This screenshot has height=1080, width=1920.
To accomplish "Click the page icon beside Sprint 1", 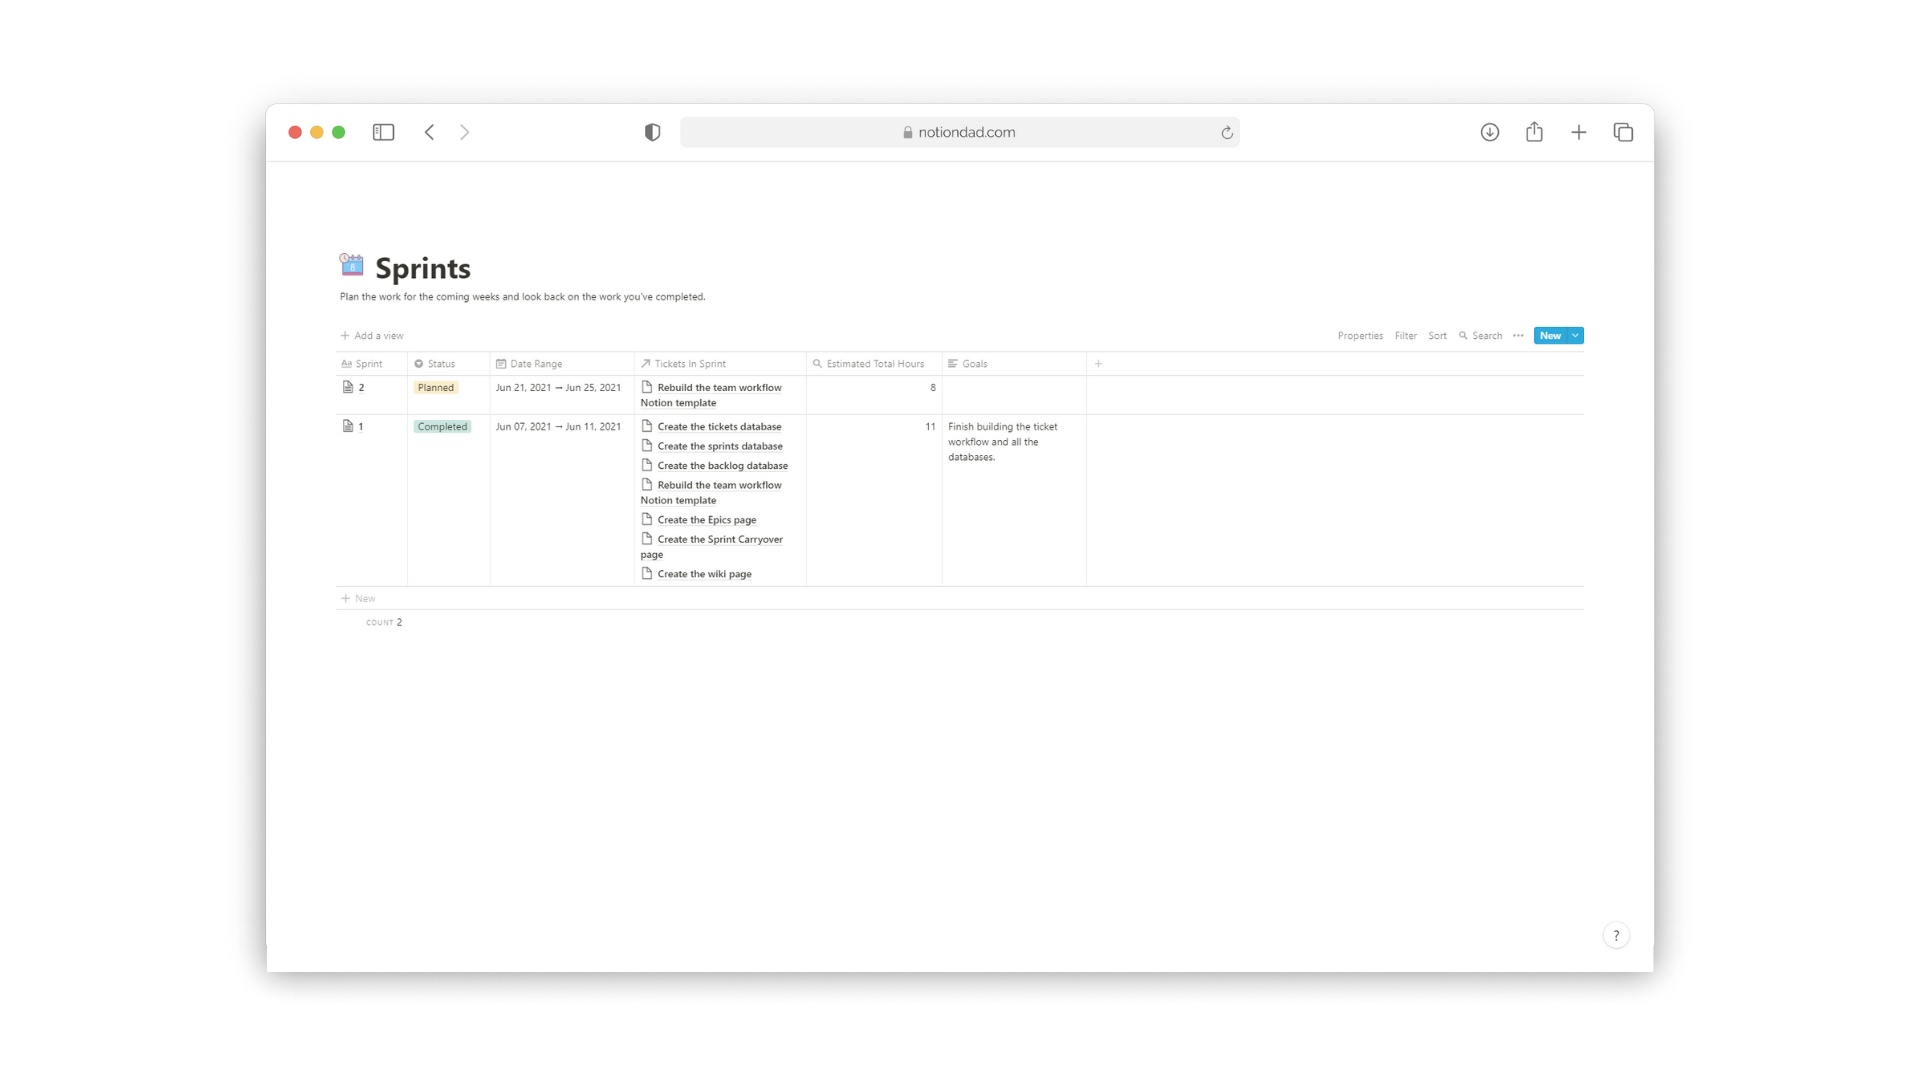I will click(x=346, y=426).
